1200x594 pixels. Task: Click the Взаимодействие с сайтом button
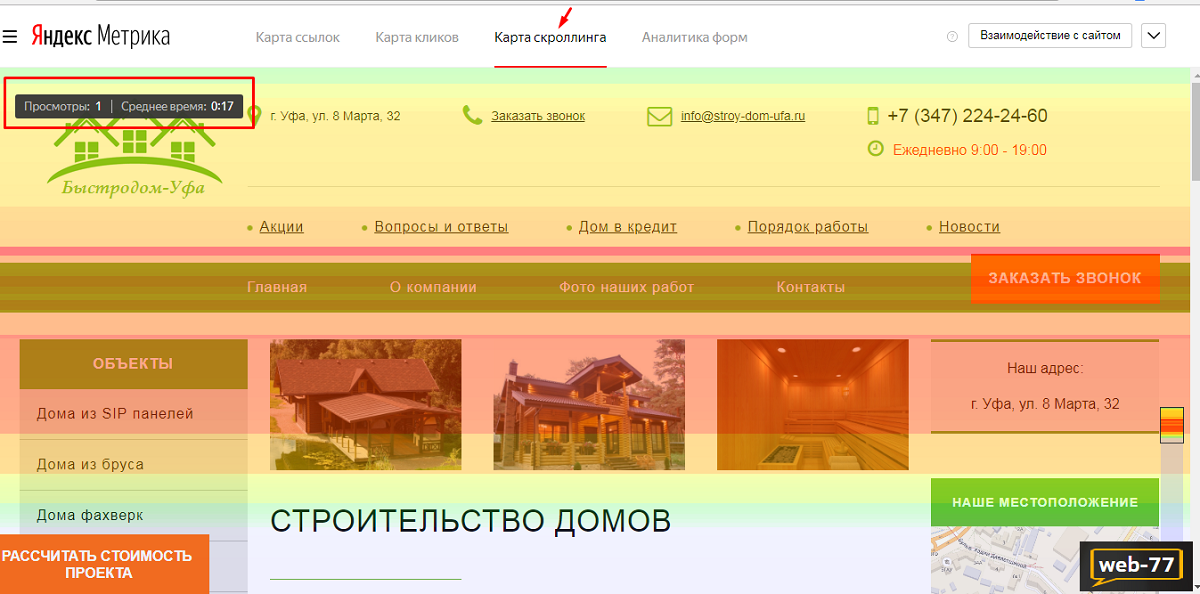1050,36
